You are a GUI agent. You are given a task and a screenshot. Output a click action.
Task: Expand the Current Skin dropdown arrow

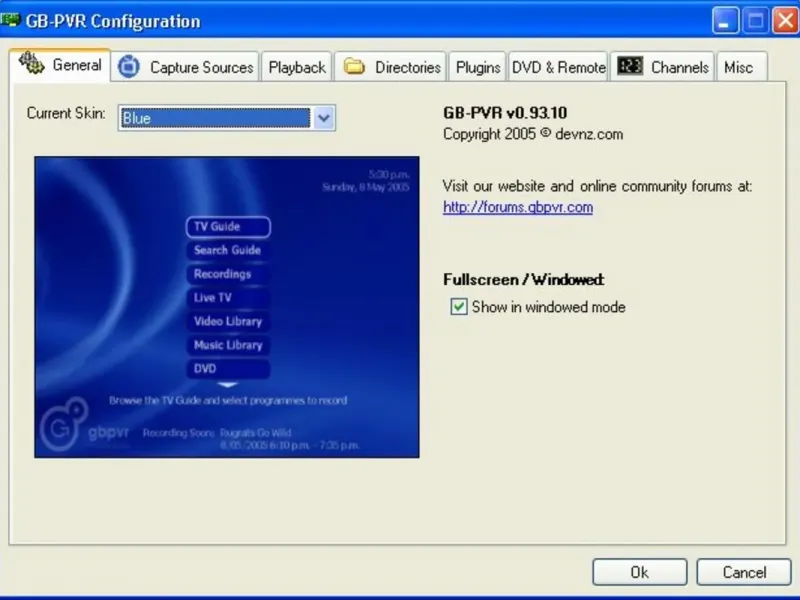[x=323, y=118]
